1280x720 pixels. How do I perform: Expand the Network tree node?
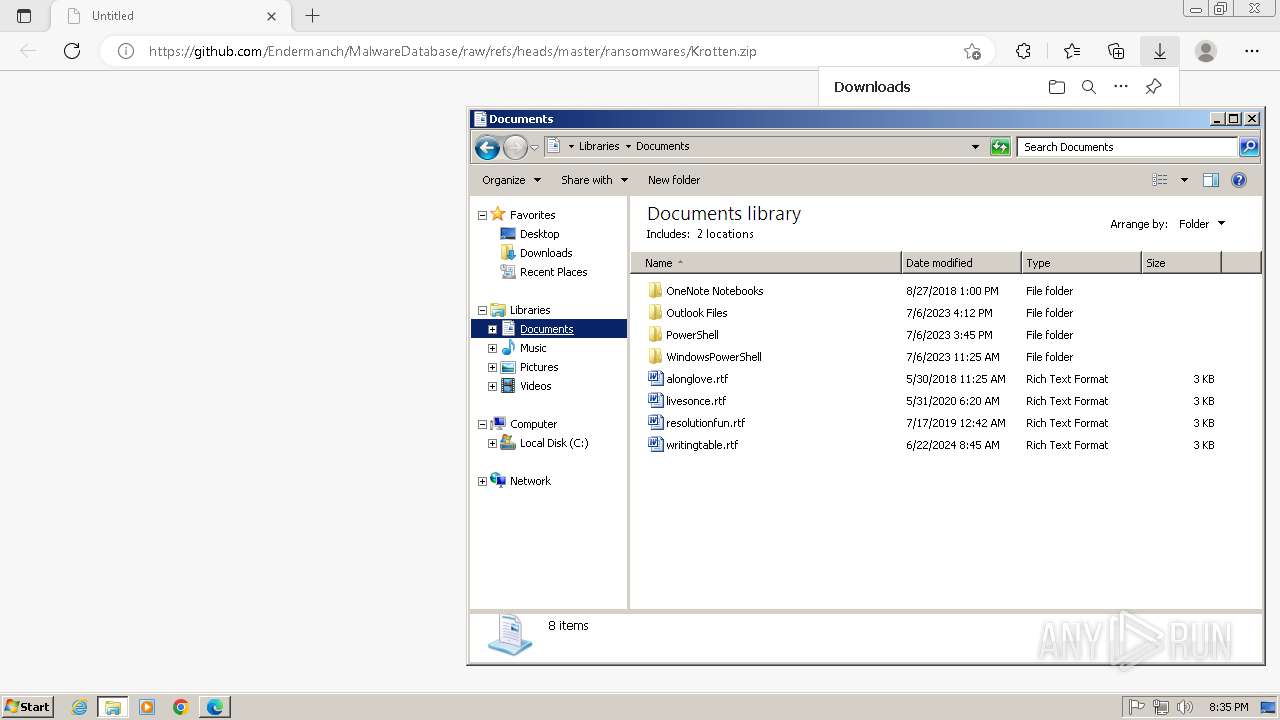pyautogui.click(x=482, y=481)
